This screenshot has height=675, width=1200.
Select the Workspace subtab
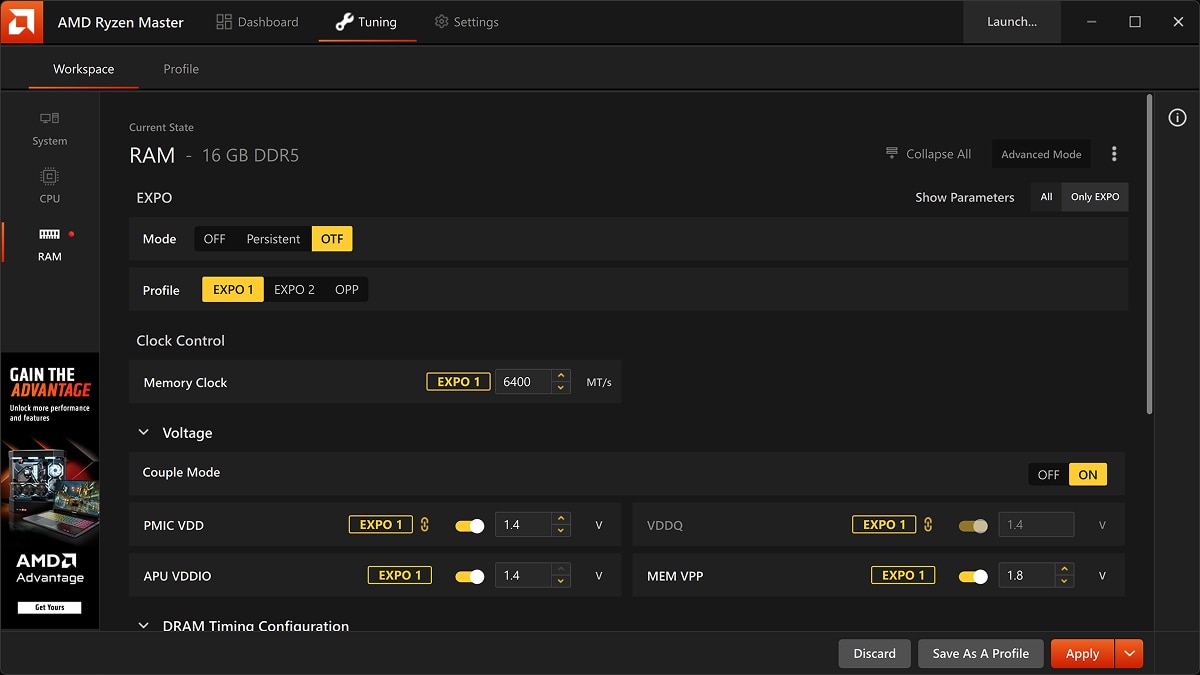tap(84, 69)
